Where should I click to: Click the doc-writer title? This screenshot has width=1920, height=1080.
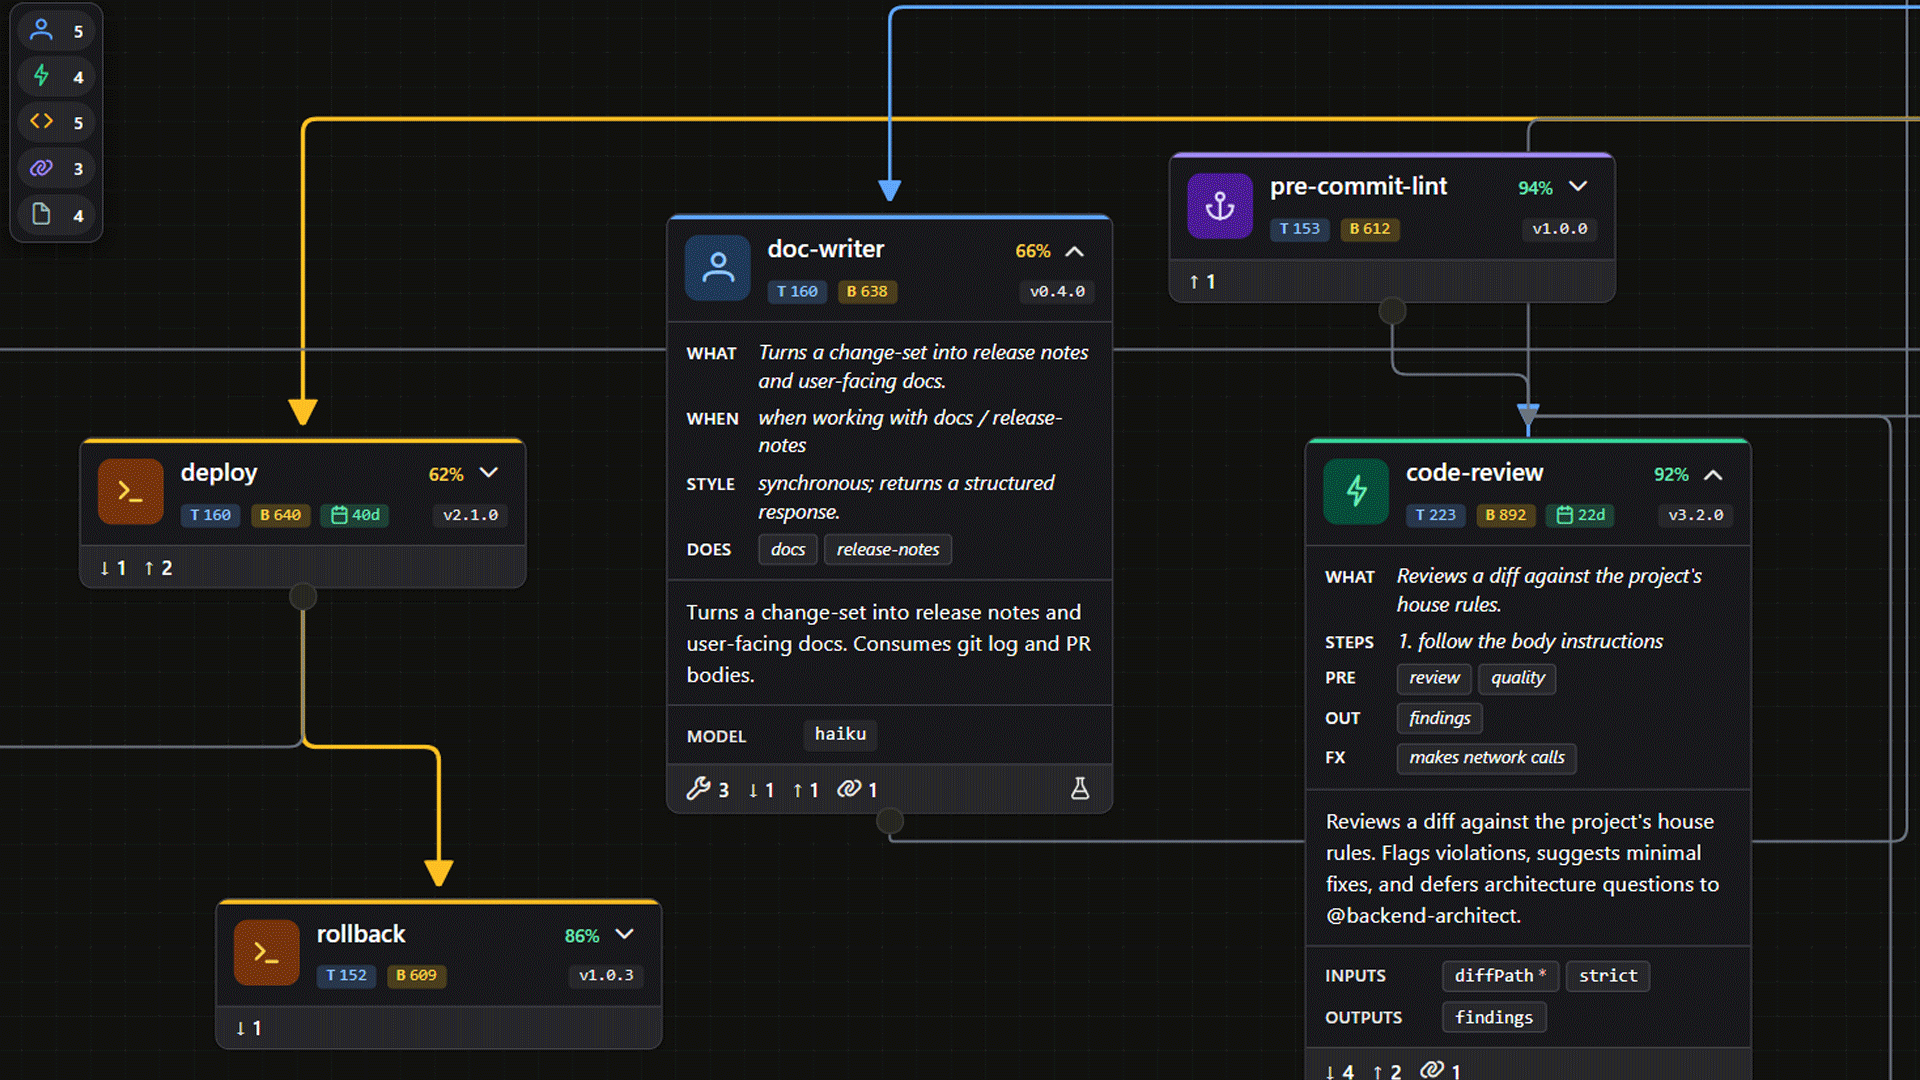coord(826,249)
